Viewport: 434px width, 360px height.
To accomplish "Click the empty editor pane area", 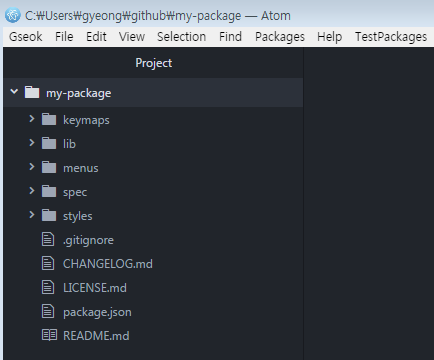I will 369,203.
